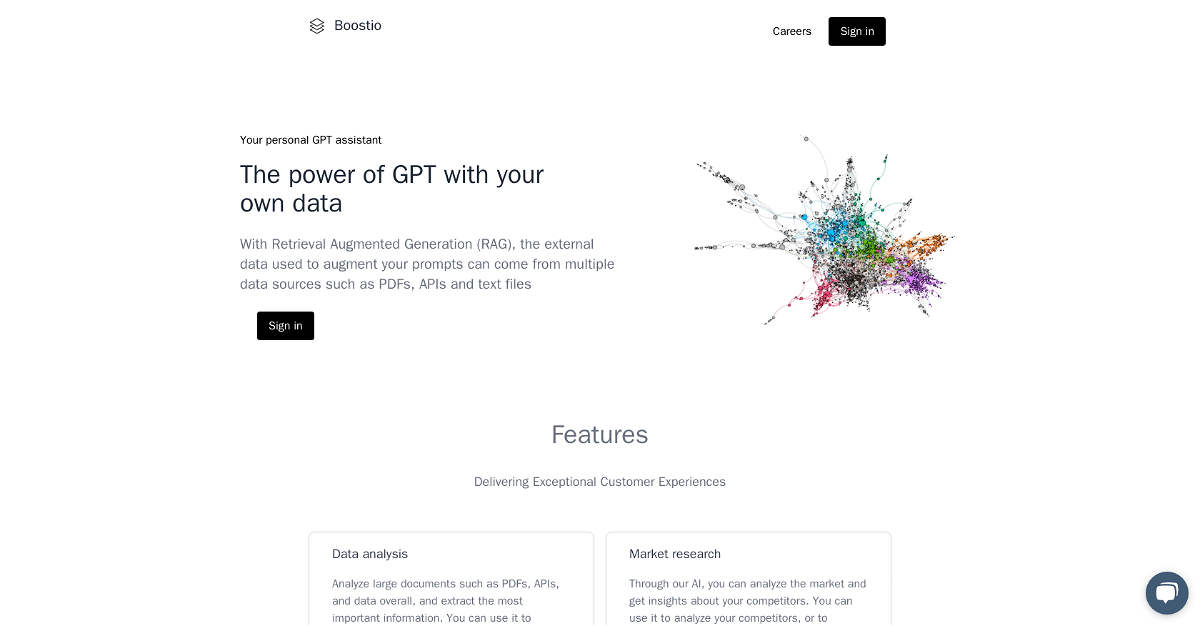The width and height of the screenshot is (1200, 626).
Task: Click the Features section heading
Action: [x=600, y=435]
